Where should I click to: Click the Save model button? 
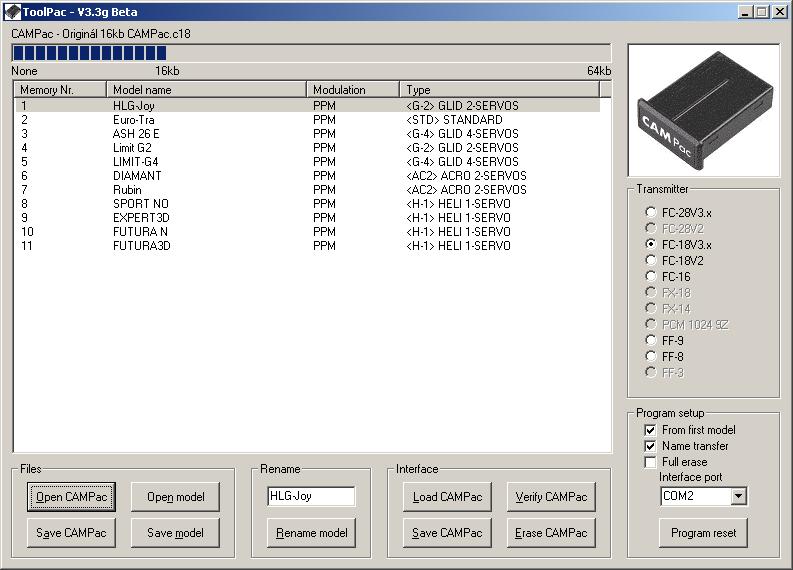tap(175, 533)
